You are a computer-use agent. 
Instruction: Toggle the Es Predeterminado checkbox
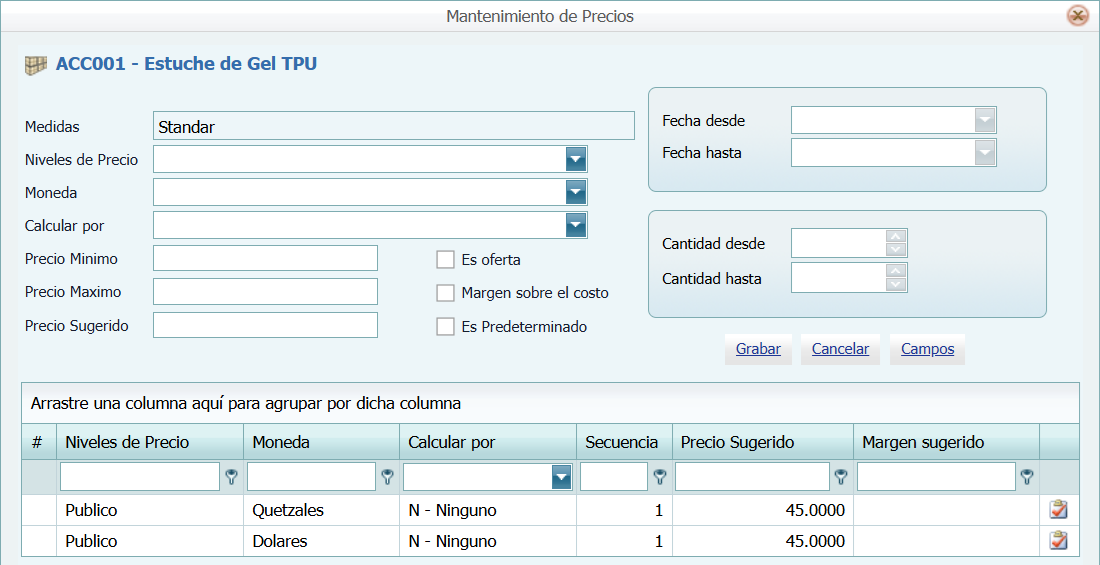(446, 326)
